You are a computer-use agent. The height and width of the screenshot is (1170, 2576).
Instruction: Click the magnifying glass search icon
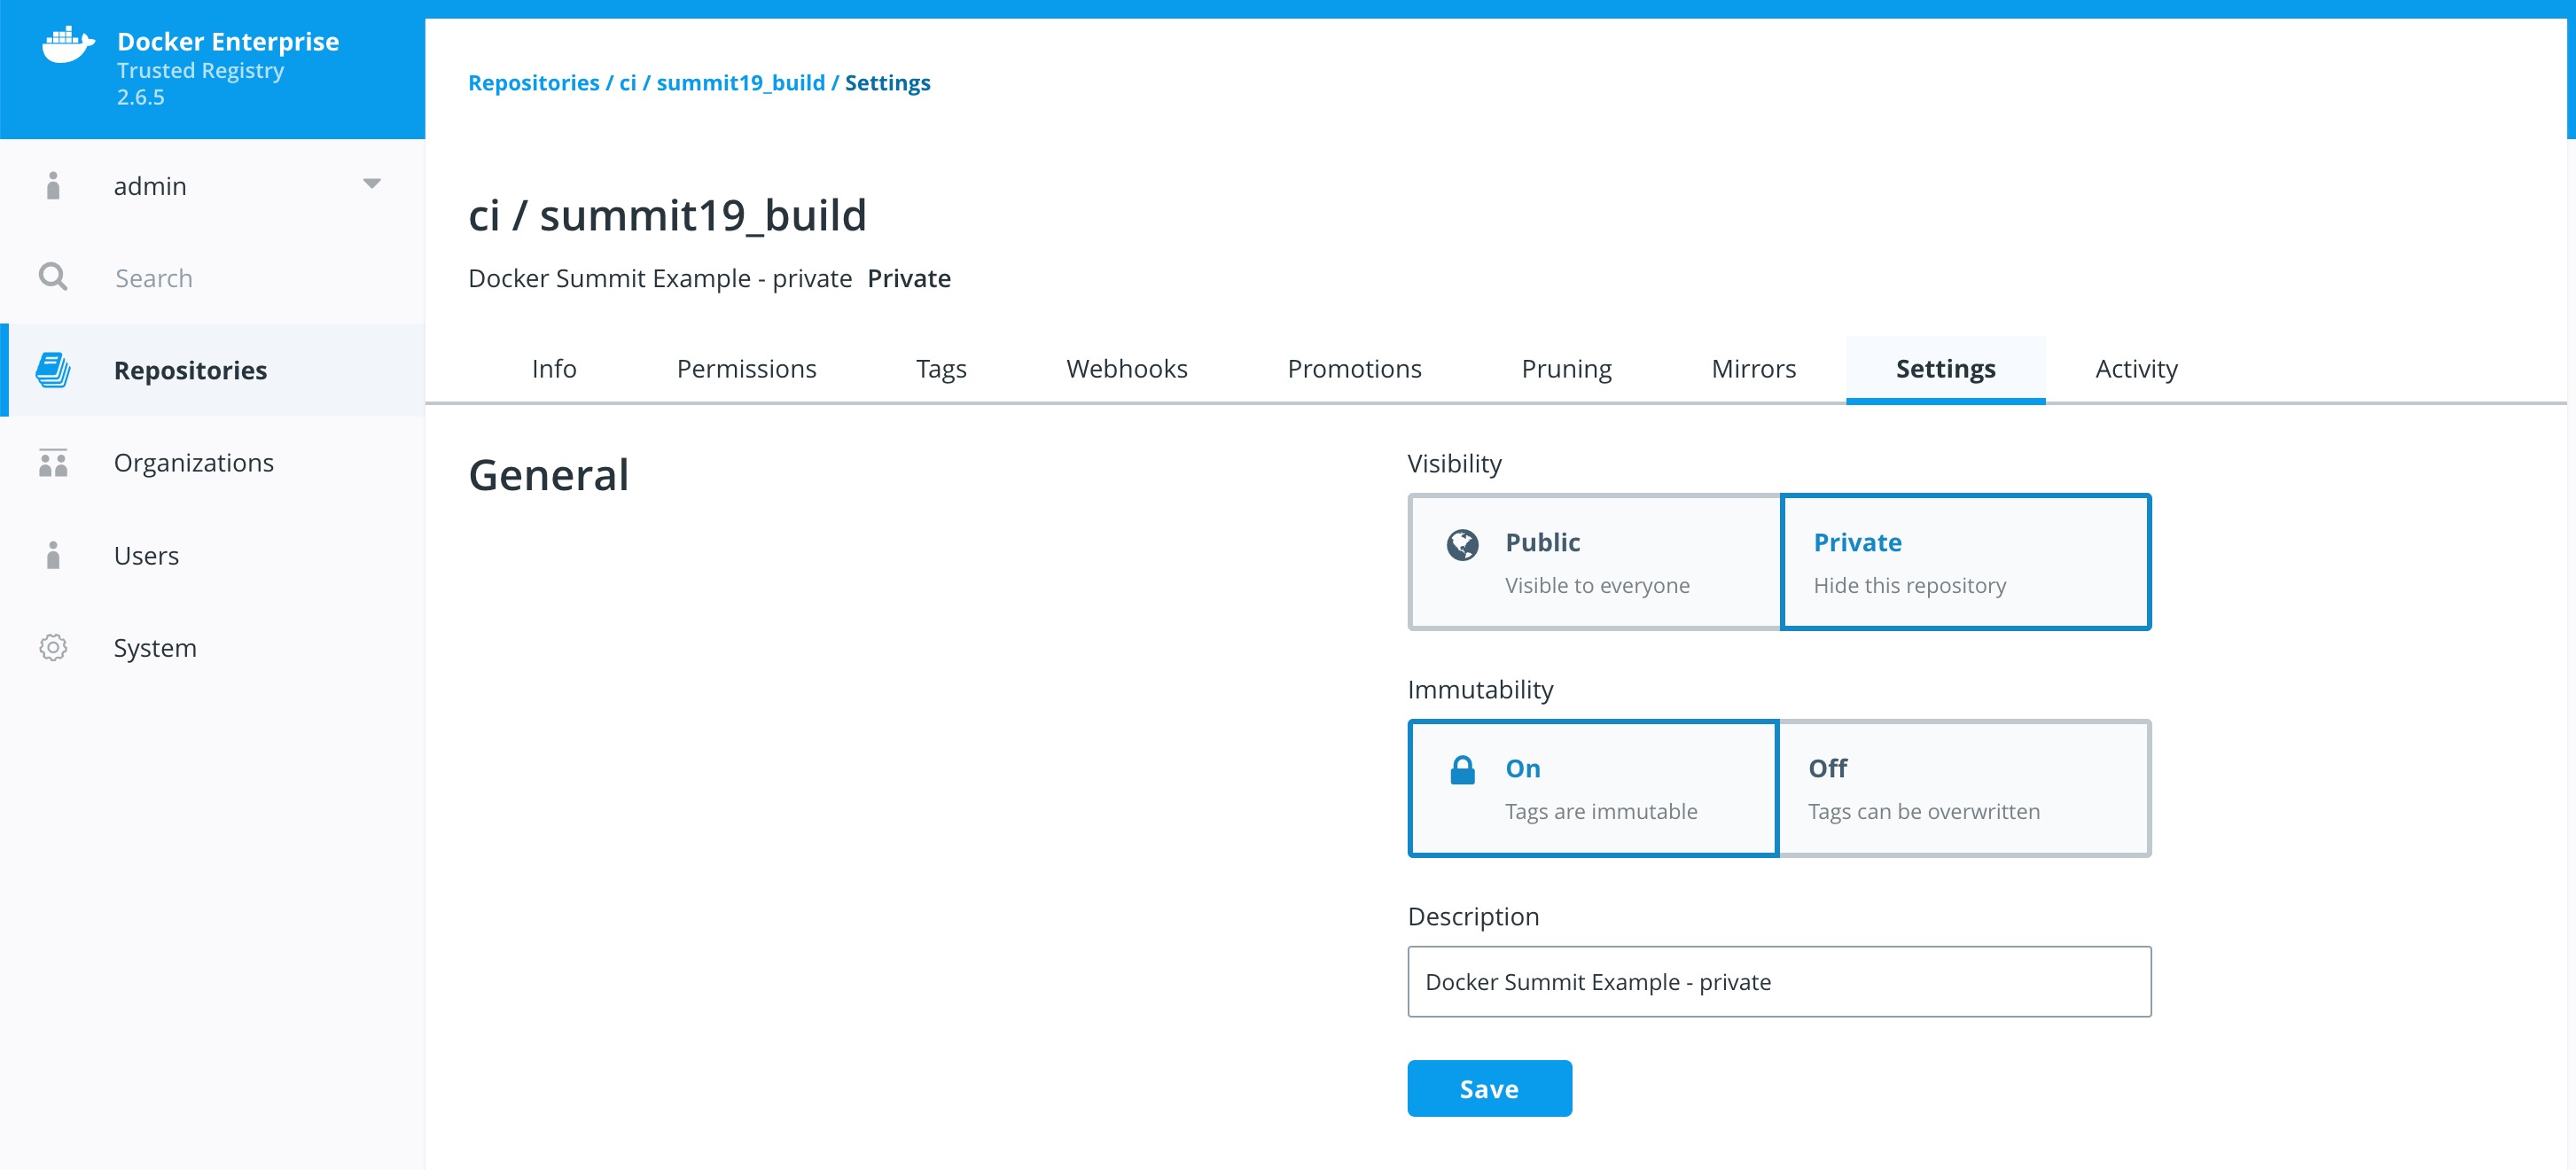click(53, 277)
